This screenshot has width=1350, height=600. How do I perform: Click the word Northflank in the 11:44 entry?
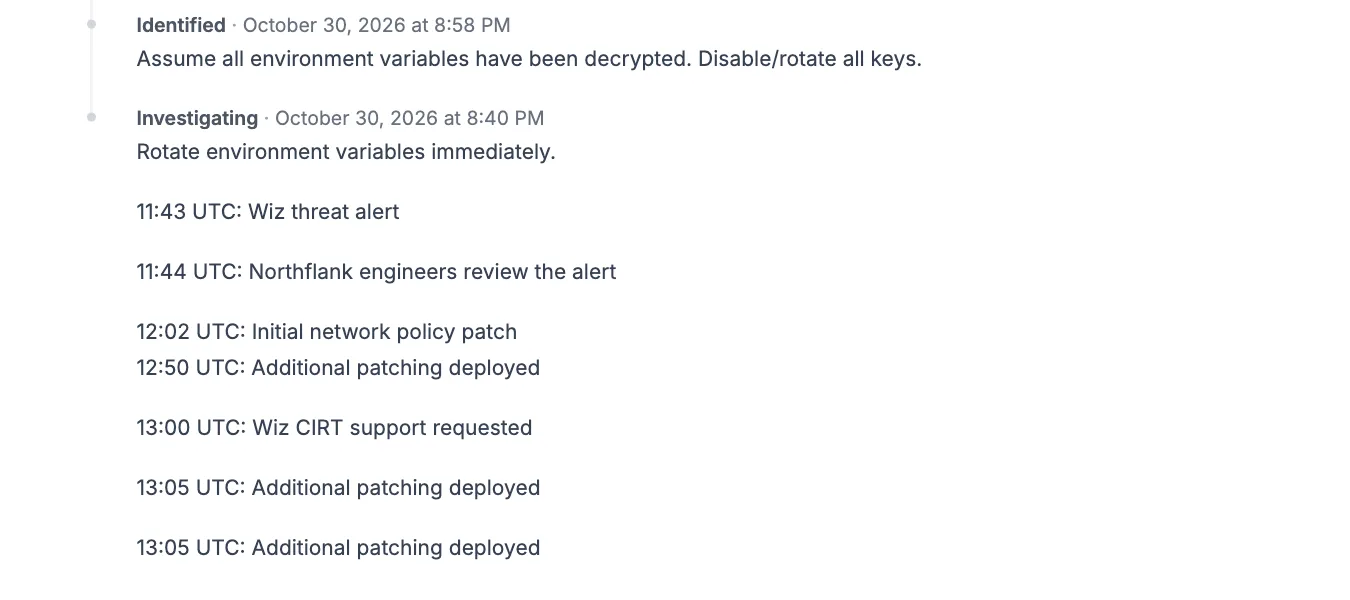pyautogui.click(x=299, y=272)
